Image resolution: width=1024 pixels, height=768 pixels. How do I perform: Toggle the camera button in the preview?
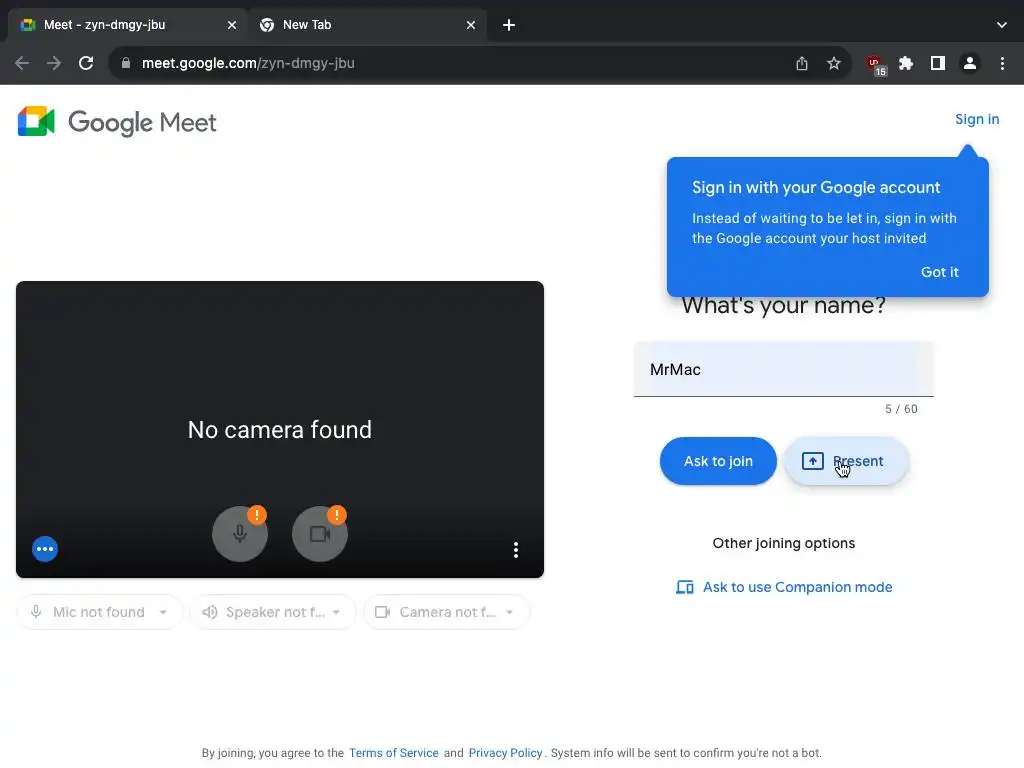click(x=319, y=534)
